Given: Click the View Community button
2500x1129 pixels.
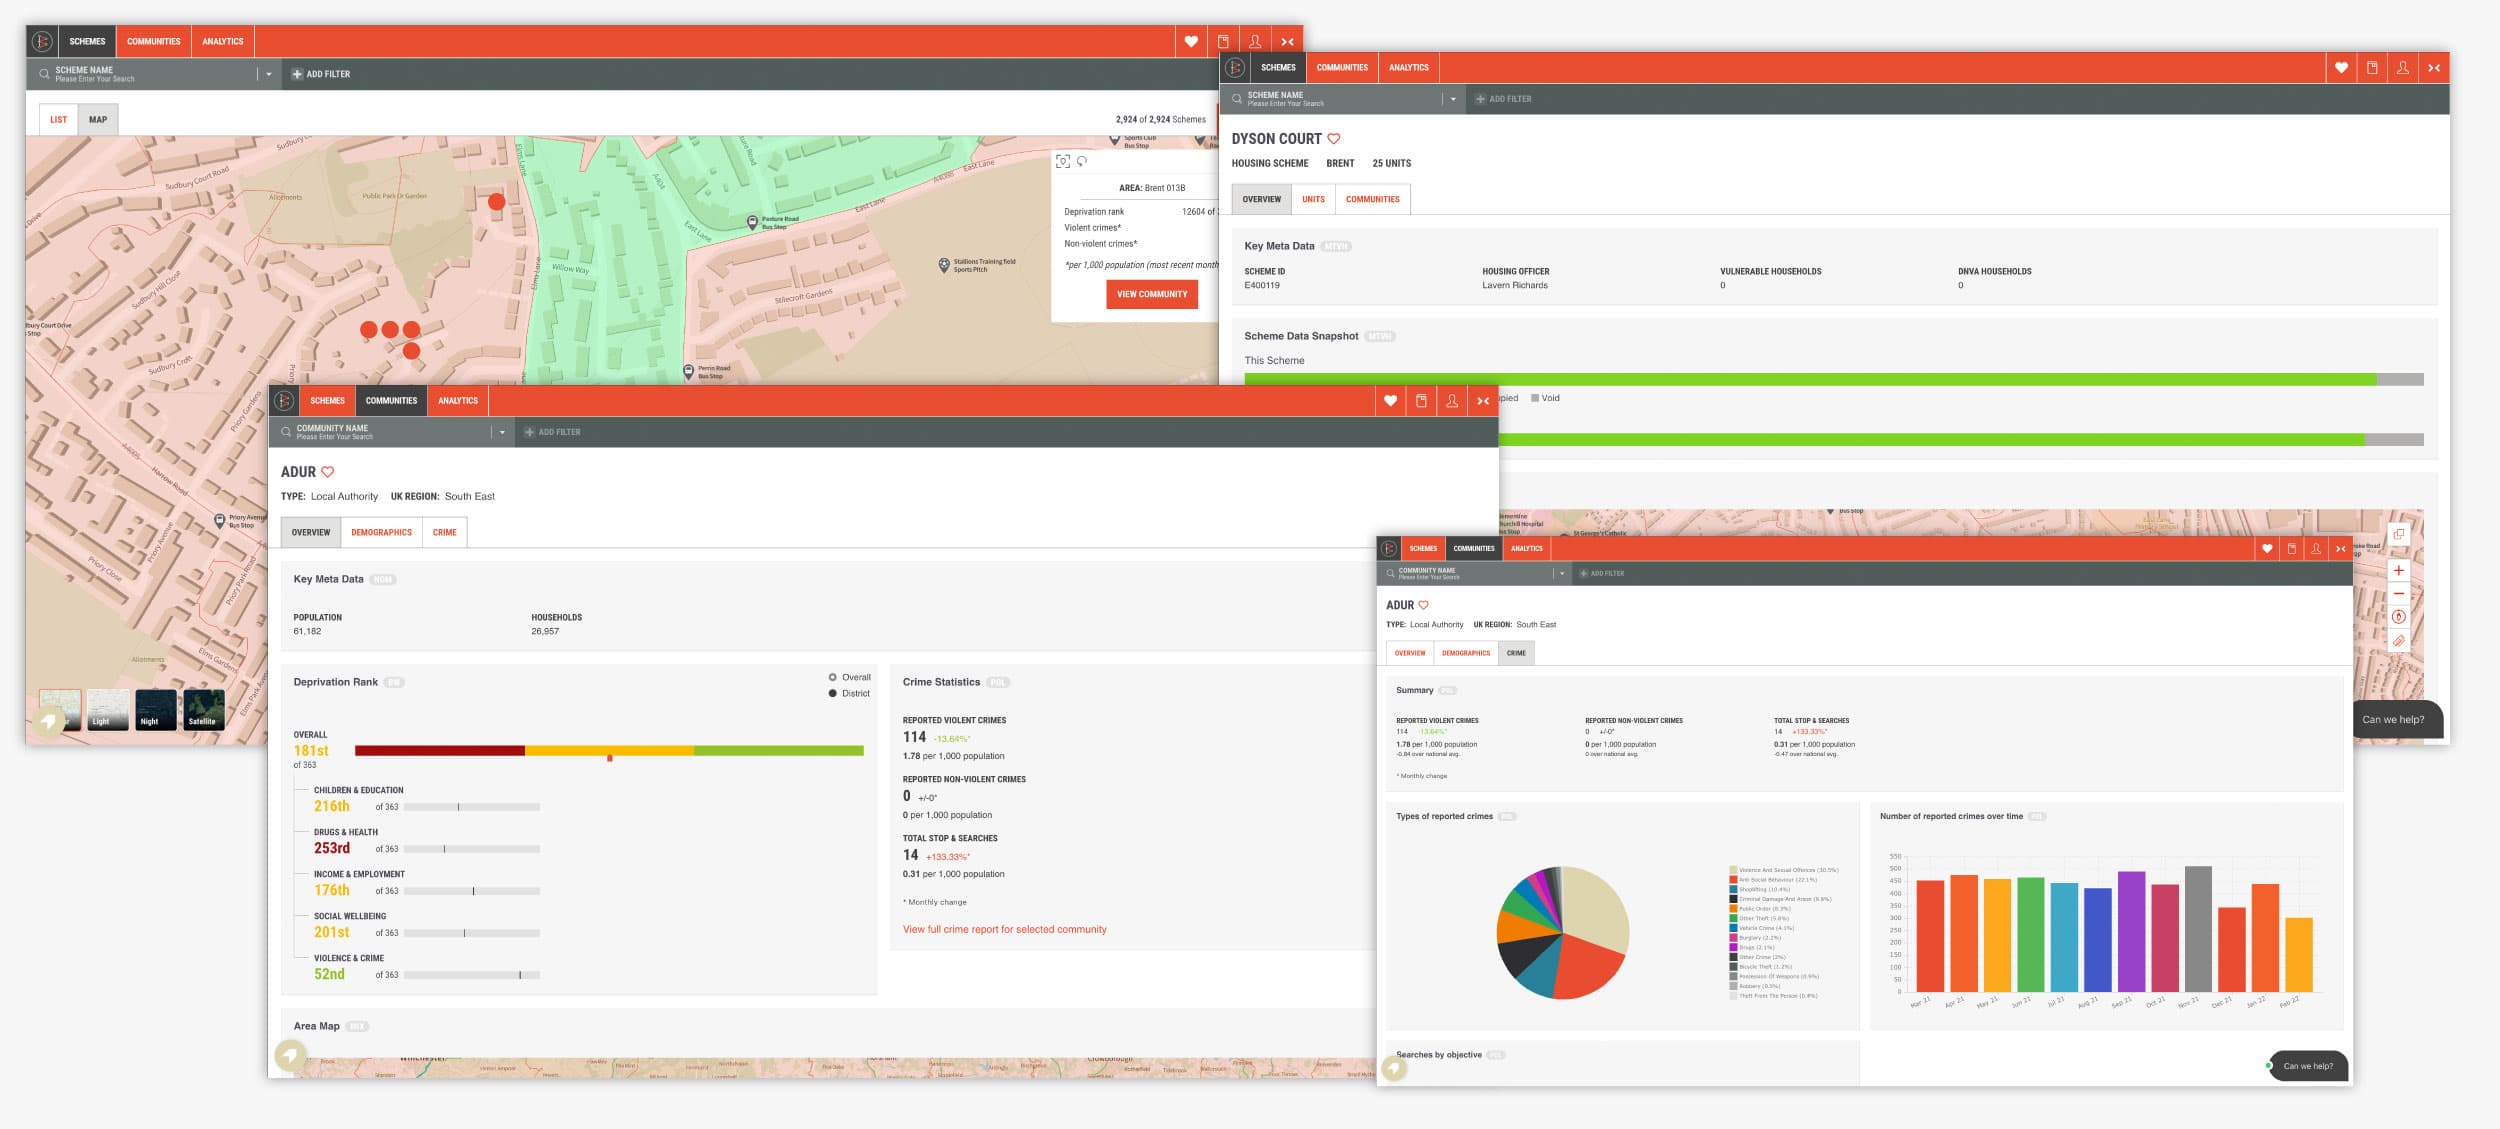Looking at the screenshot, I should point(1151,294).
